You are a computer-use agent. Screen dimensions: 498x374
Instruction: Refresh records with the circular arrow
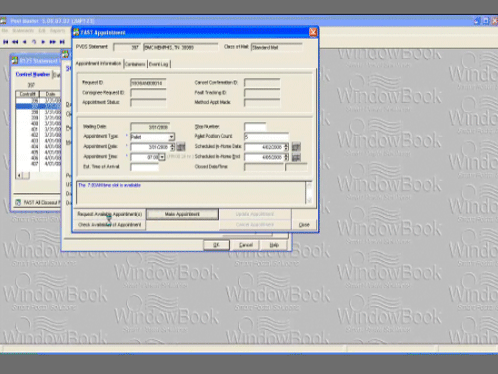[x=34, y=42]
